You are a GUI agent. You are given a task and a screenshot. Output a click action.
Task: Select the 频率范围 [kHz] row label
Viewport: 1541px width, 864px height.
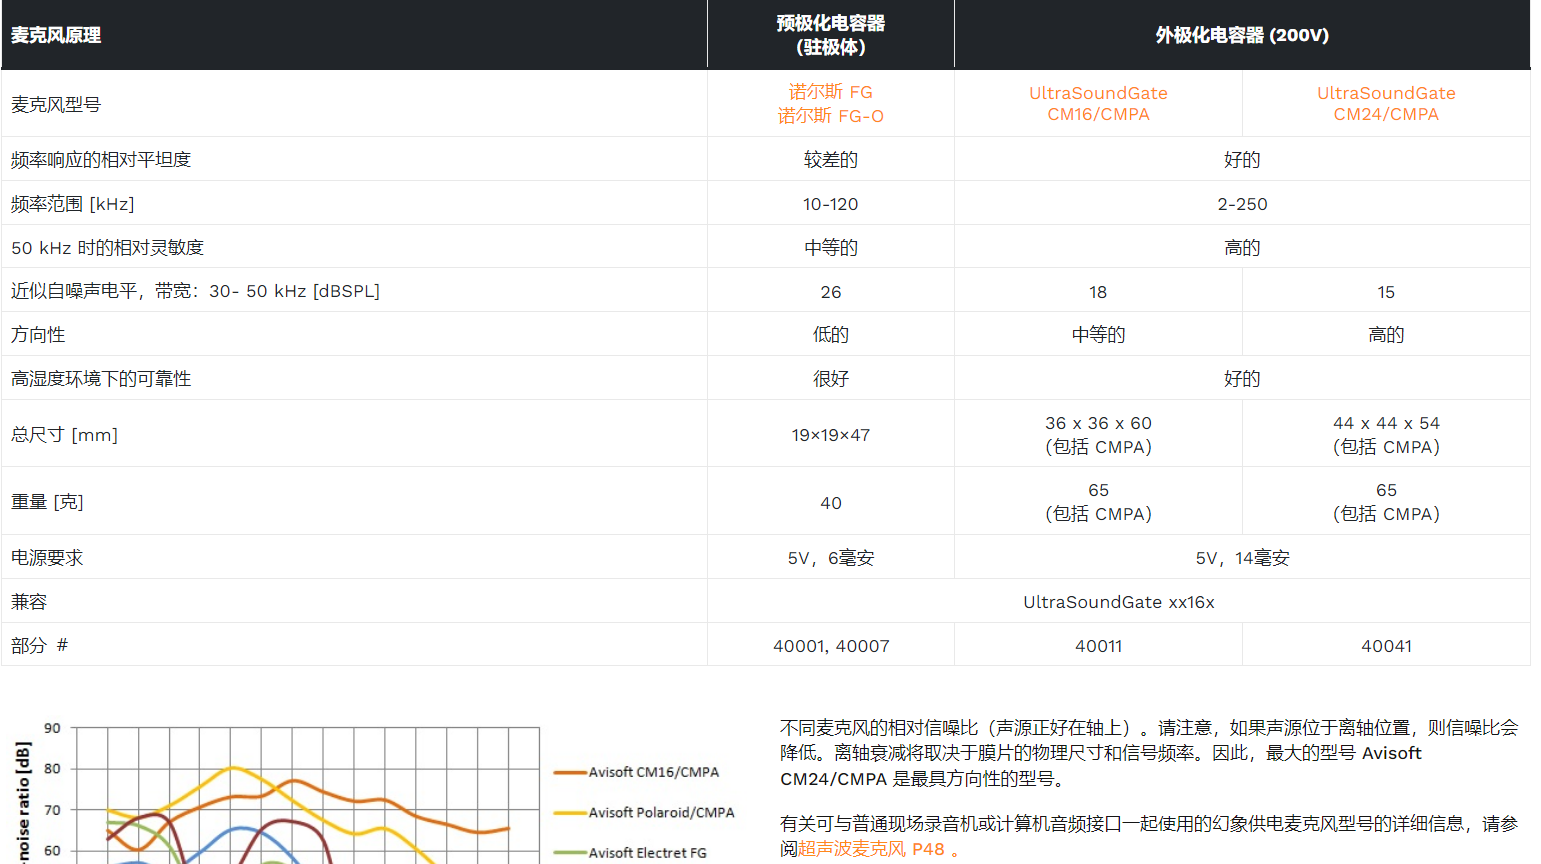[x=73, y=204]
